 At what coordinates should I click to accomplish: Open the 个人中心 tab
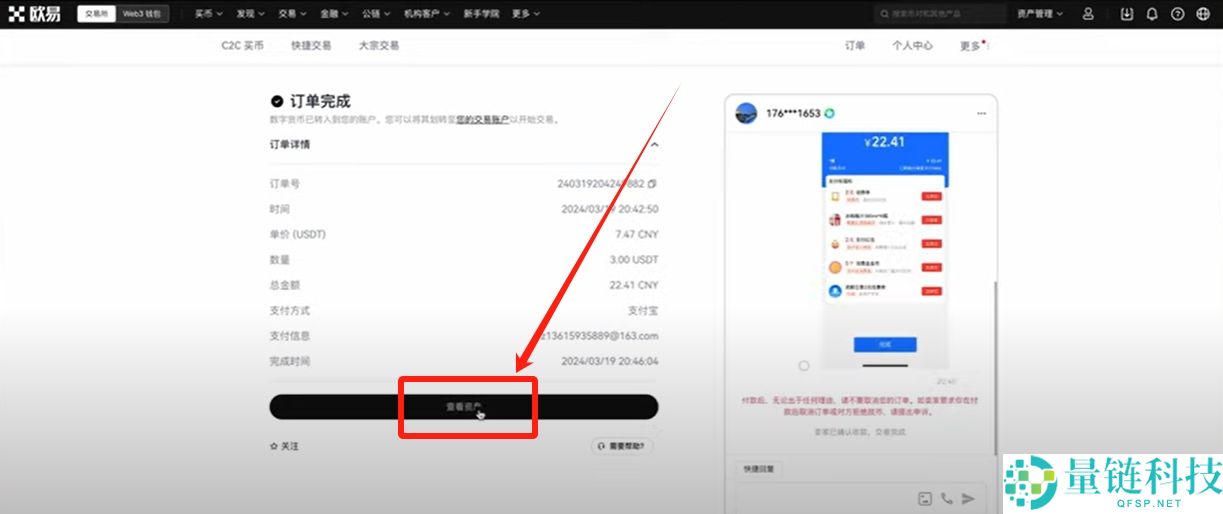pos(913,45)
